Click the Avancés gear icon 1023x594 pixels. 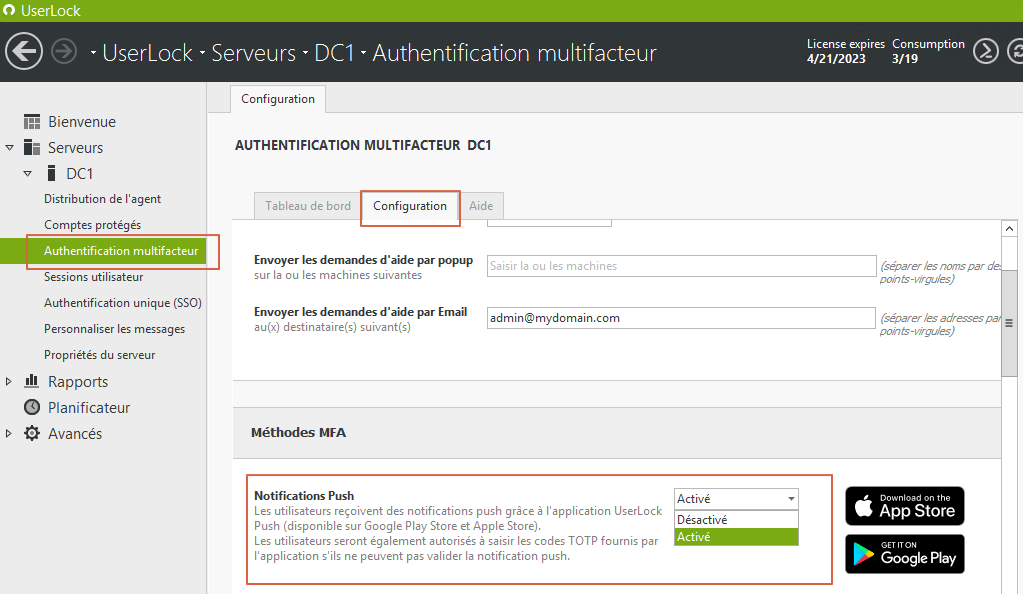(x=32, y=433)
